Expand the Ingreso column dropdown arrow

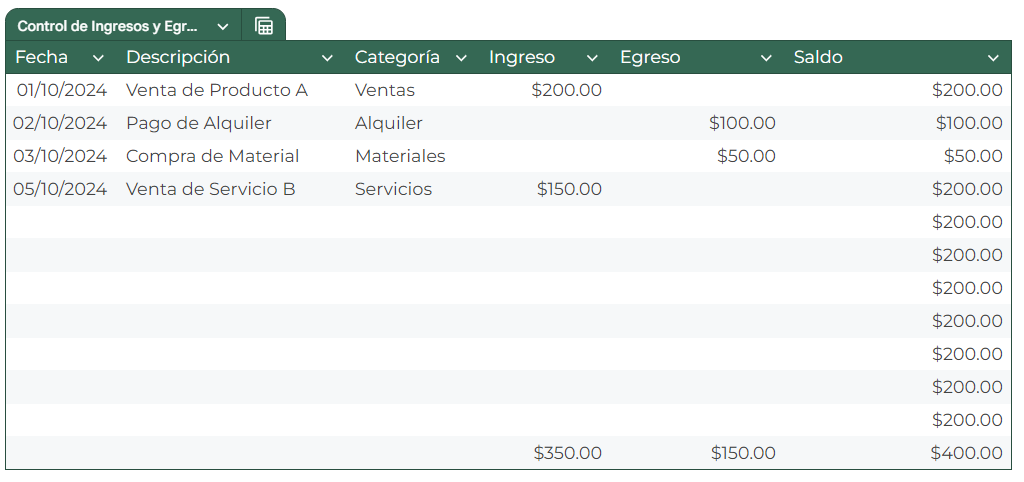point(592,58)
